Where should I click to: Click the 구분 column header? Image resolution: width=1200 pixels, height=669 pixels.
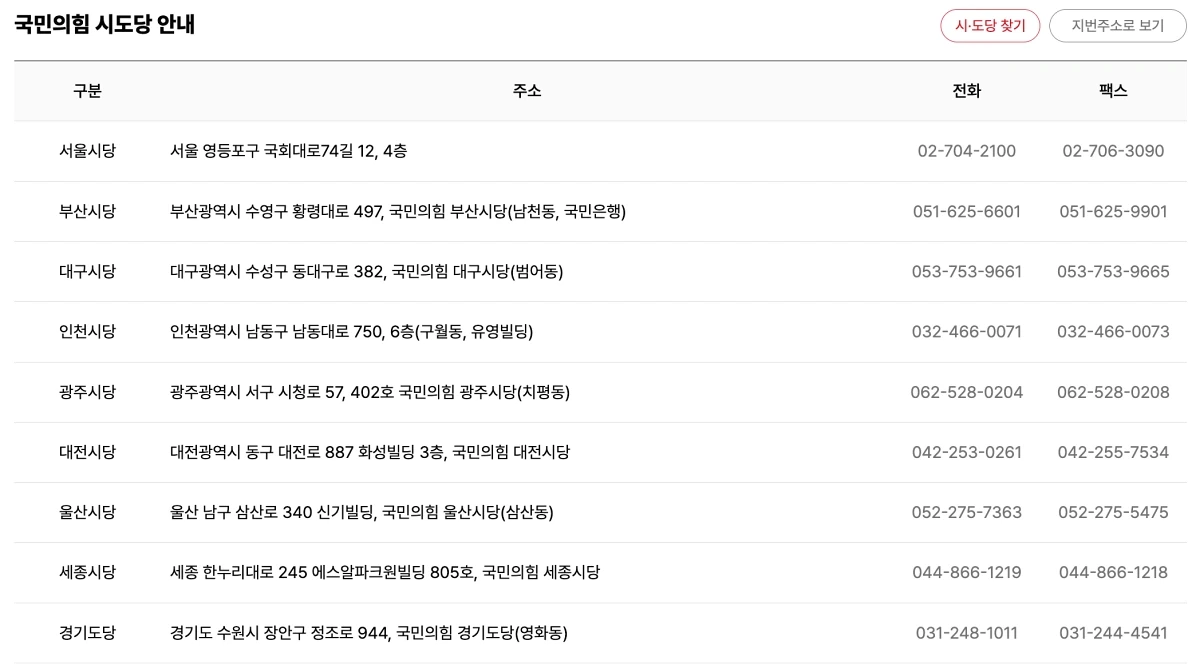coord(88,90)
